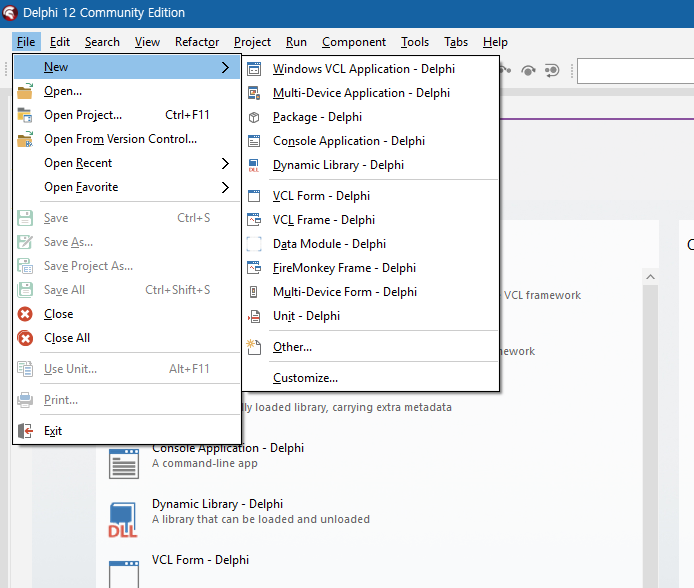Click VCL Form - Delphi link on welcome page

(x=200, y=560)
